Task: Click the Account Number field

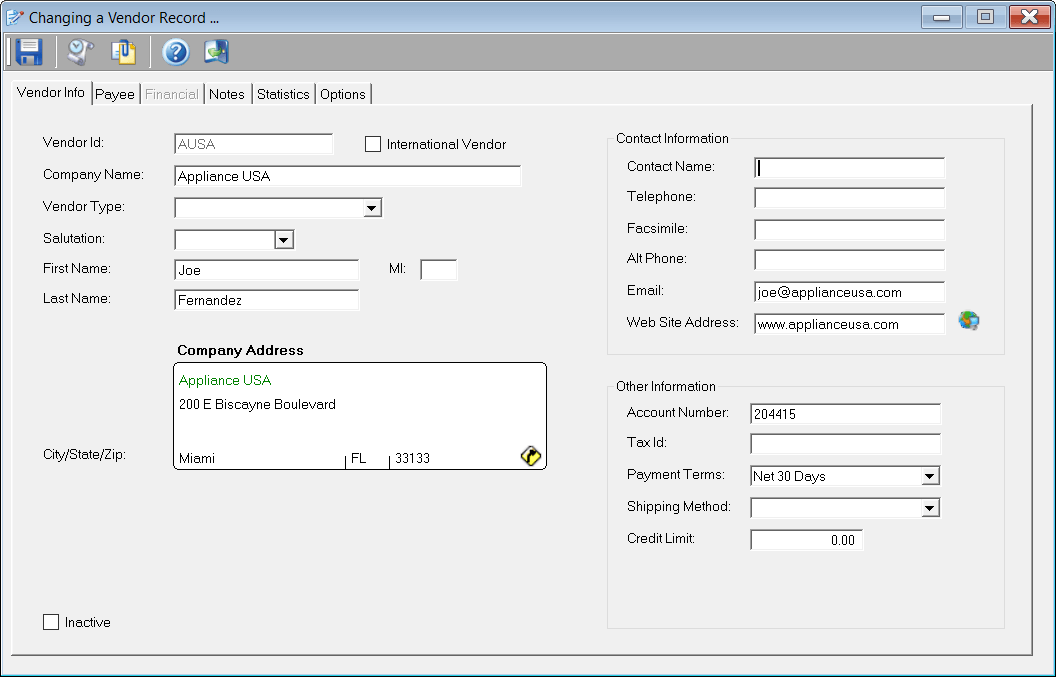Action: click(x=845, y=414)
